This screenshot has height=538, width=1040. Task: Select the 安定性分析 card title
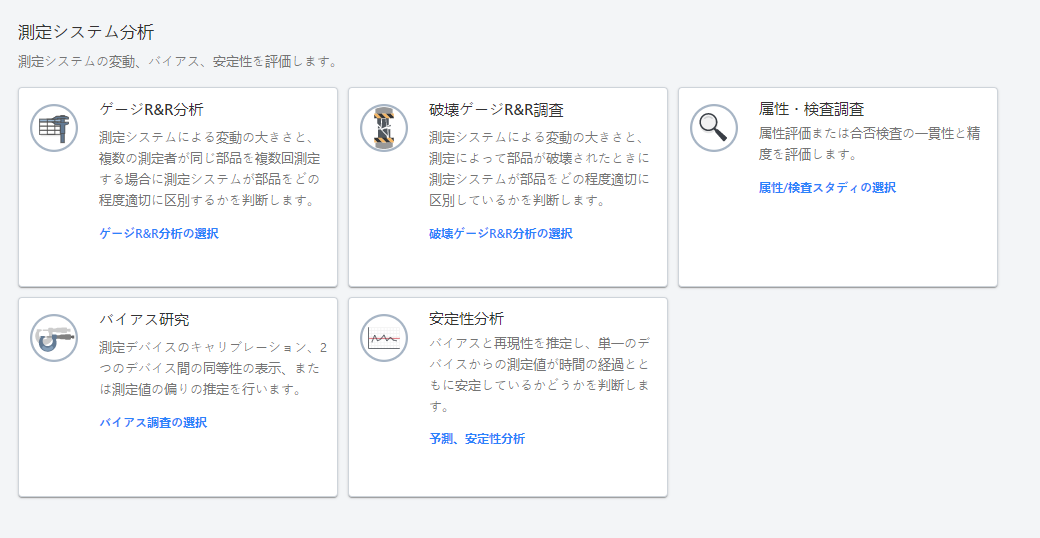[466, 319]
